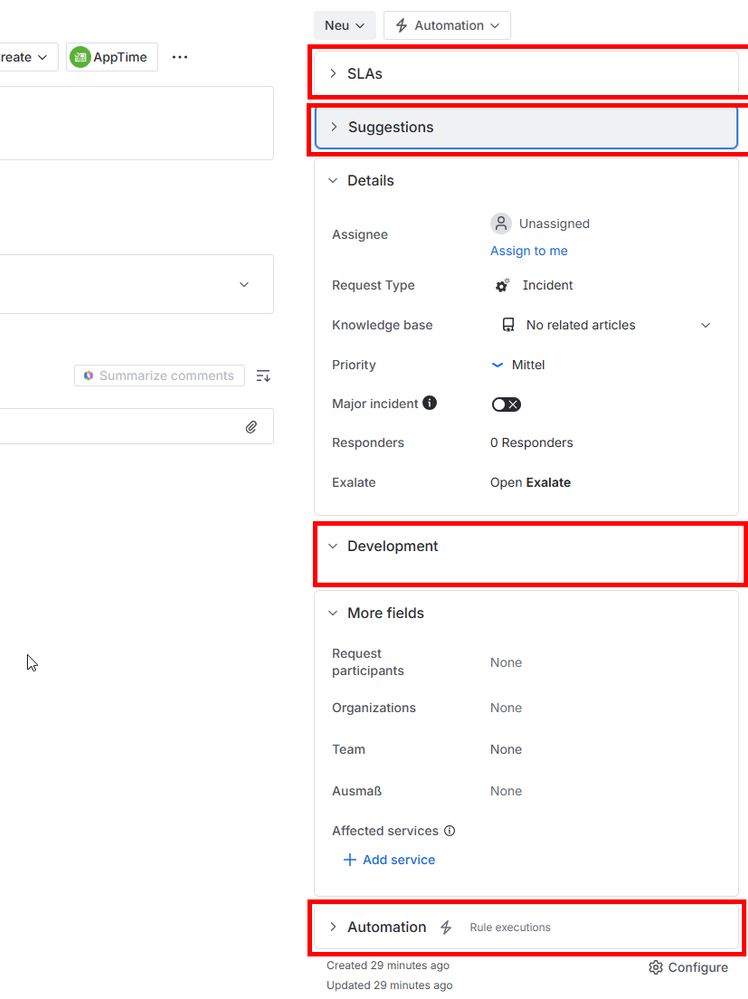
Task: Open the AppTime app
Action: pyautogui.click(x=110, y=57)
